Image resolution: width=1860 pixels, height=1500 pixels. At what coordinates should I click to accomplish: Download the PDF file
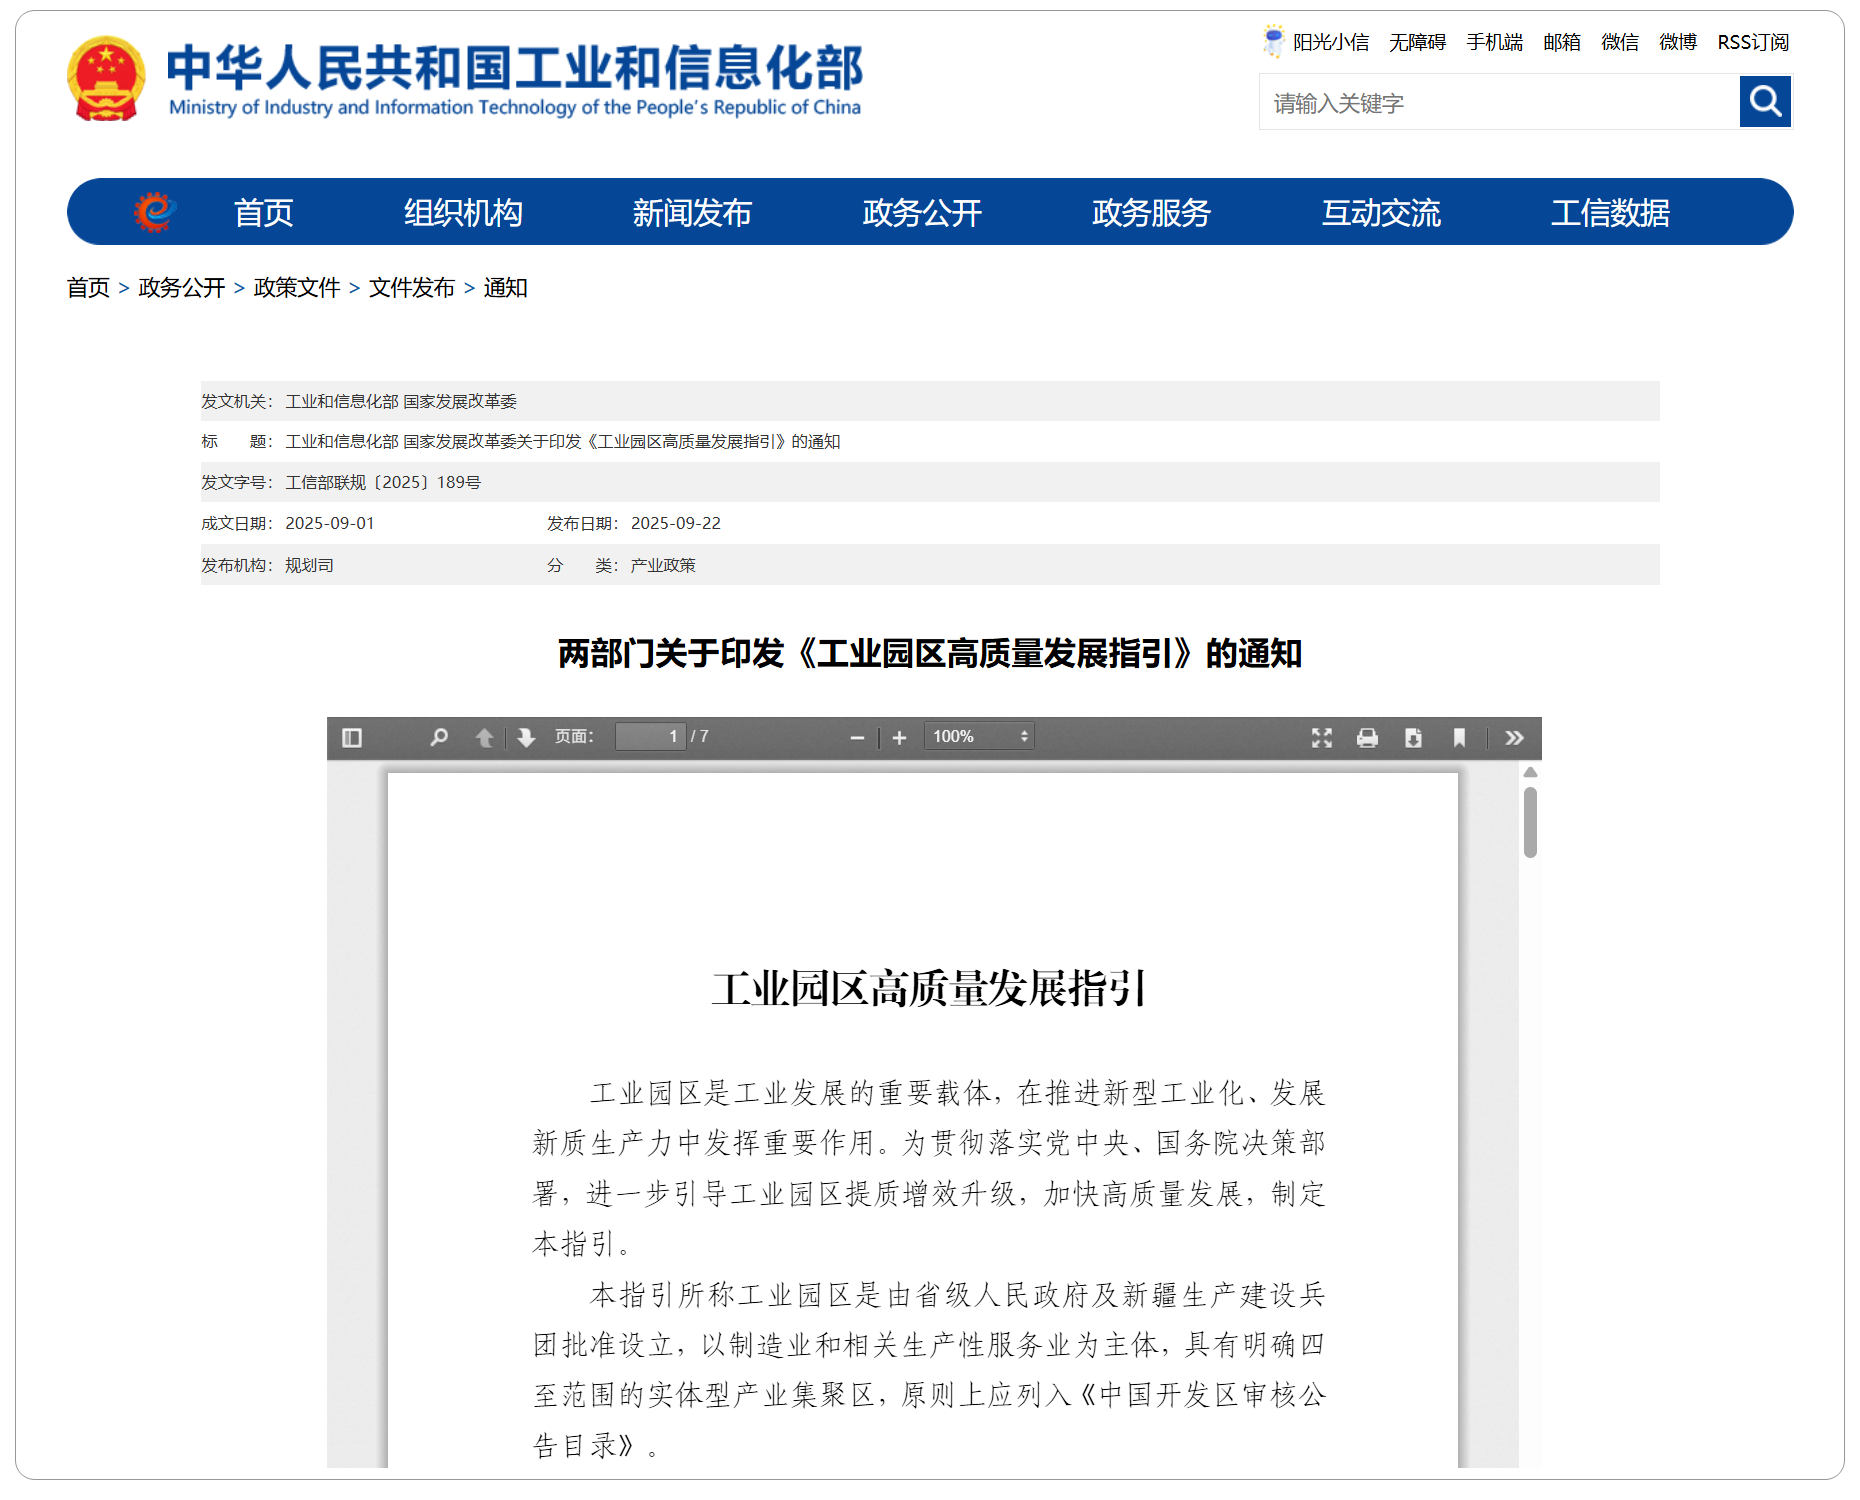(x=1413, y=738)
